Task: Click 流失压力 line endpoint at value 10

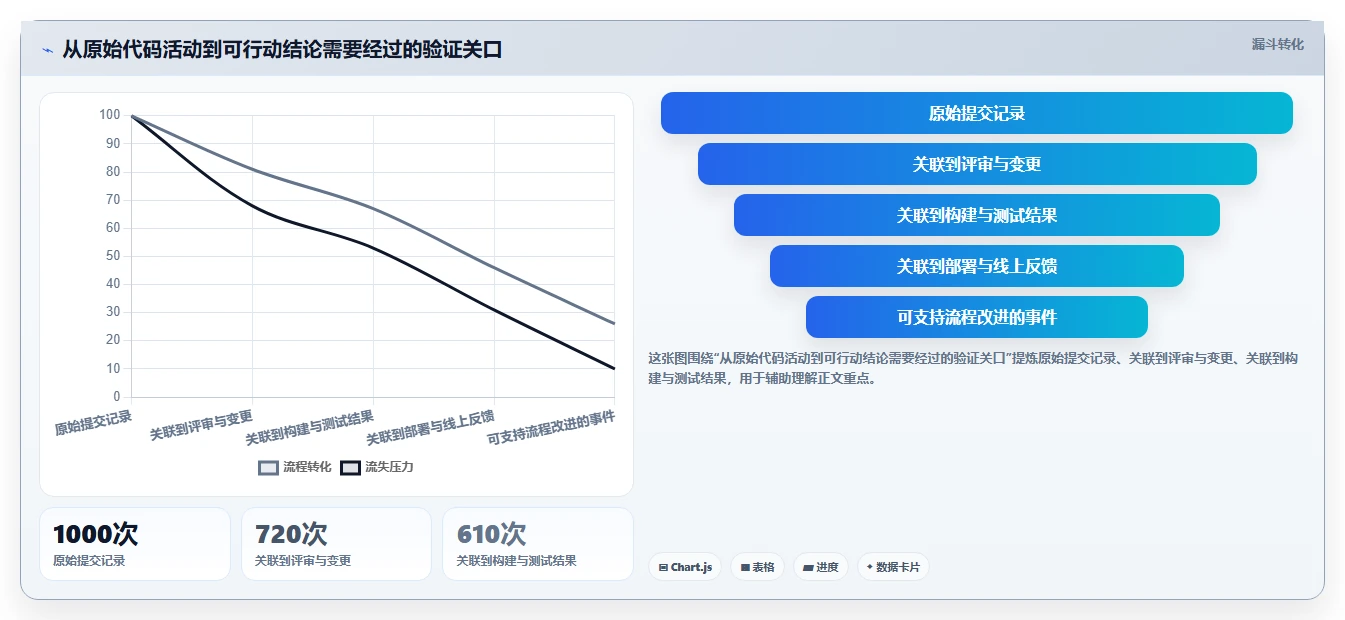Action: (614, 368)
